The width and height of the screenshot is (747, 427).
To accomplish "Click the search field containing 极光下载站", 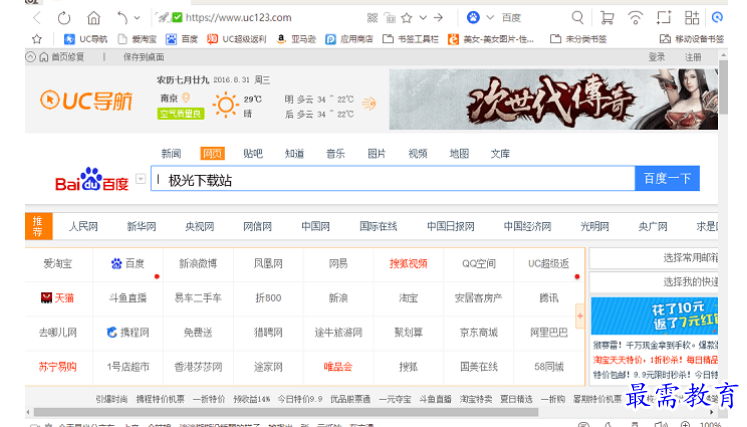I will point(393,179).
